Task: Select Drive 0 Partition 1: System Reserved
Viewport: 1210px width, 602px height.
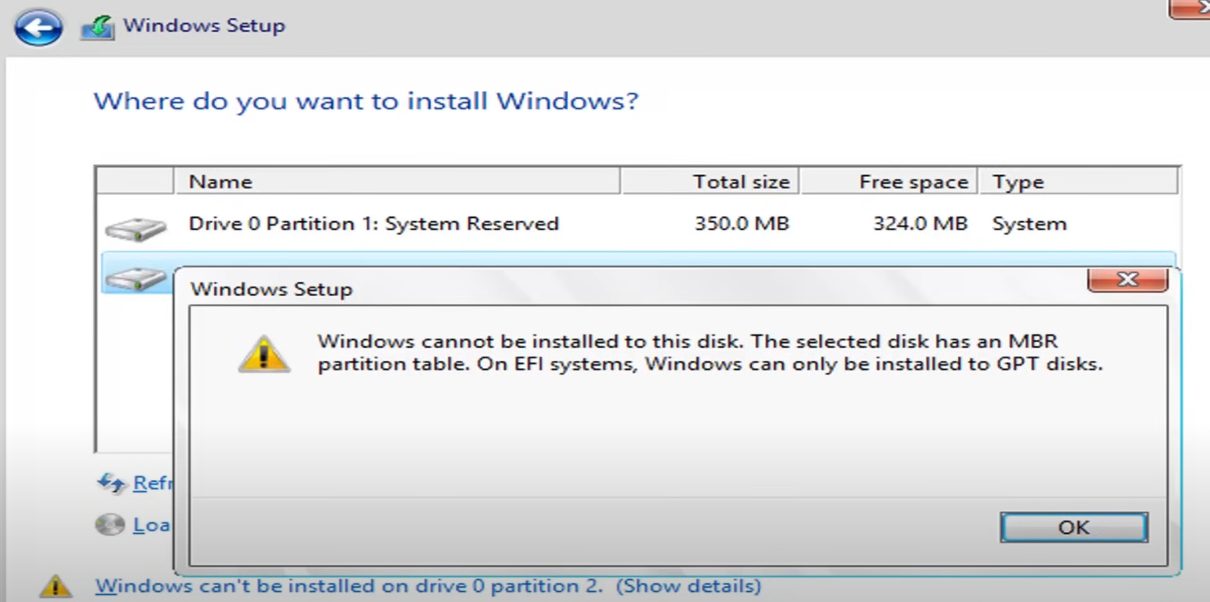Action: coord(639,224)
